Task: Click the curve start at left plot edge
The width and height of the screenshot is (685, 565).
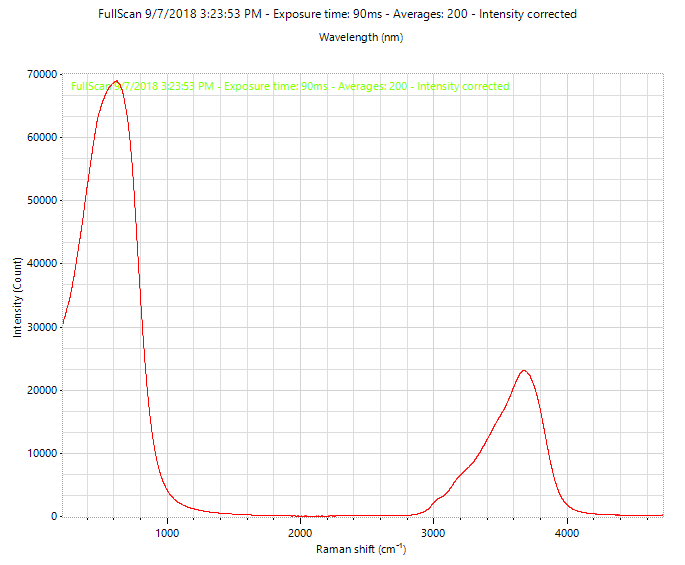Action: tap(63, 324)
